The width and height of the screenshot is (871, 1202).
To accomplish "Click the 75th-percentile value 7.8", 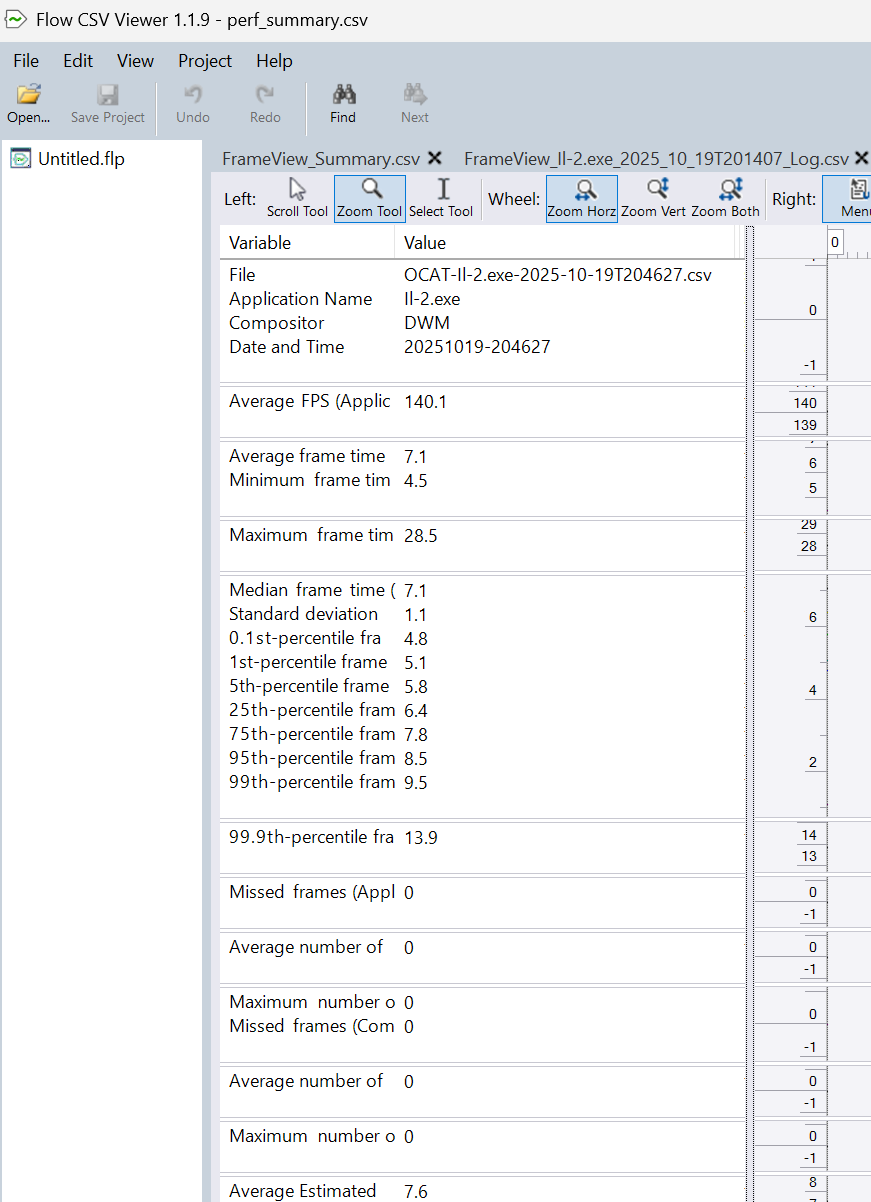I will point(416,734).
